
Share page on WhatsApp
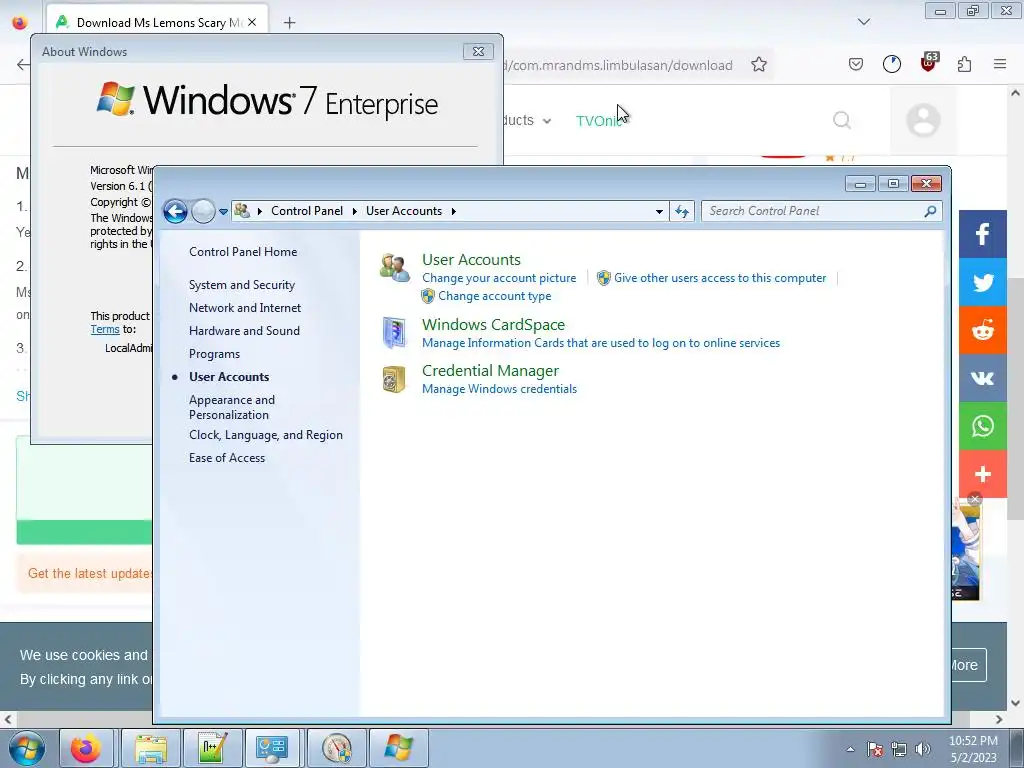(x=983, y=426)
